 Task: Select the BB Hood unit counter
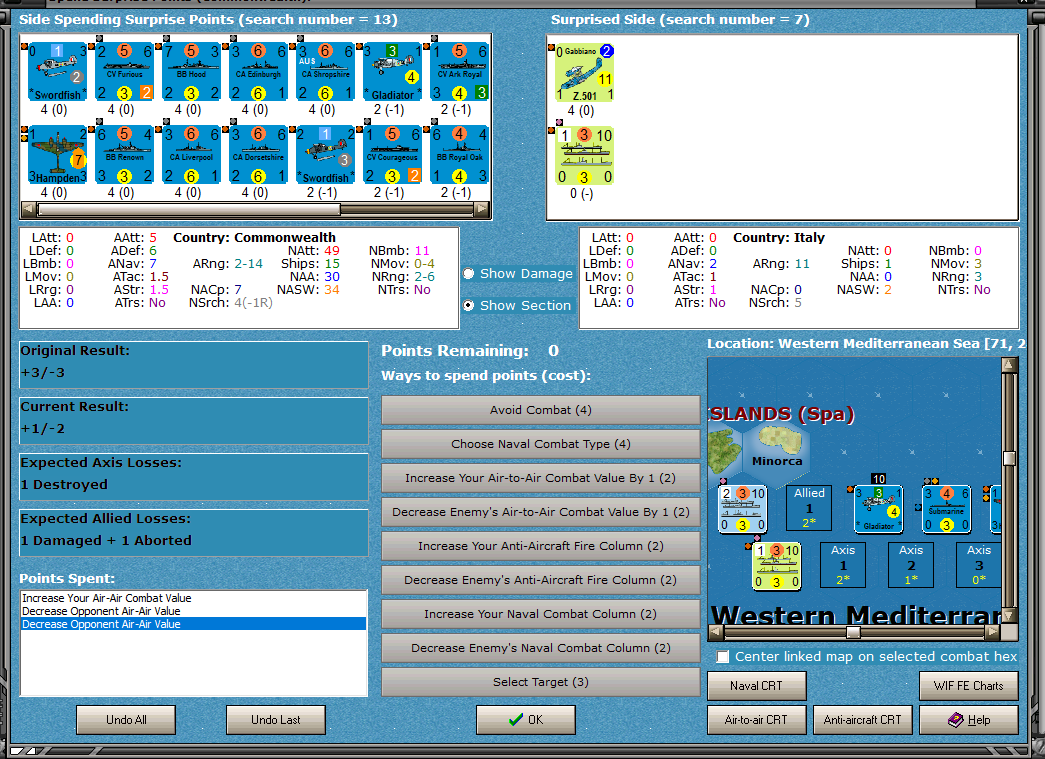pyautogui.click(x=191, y=71)
